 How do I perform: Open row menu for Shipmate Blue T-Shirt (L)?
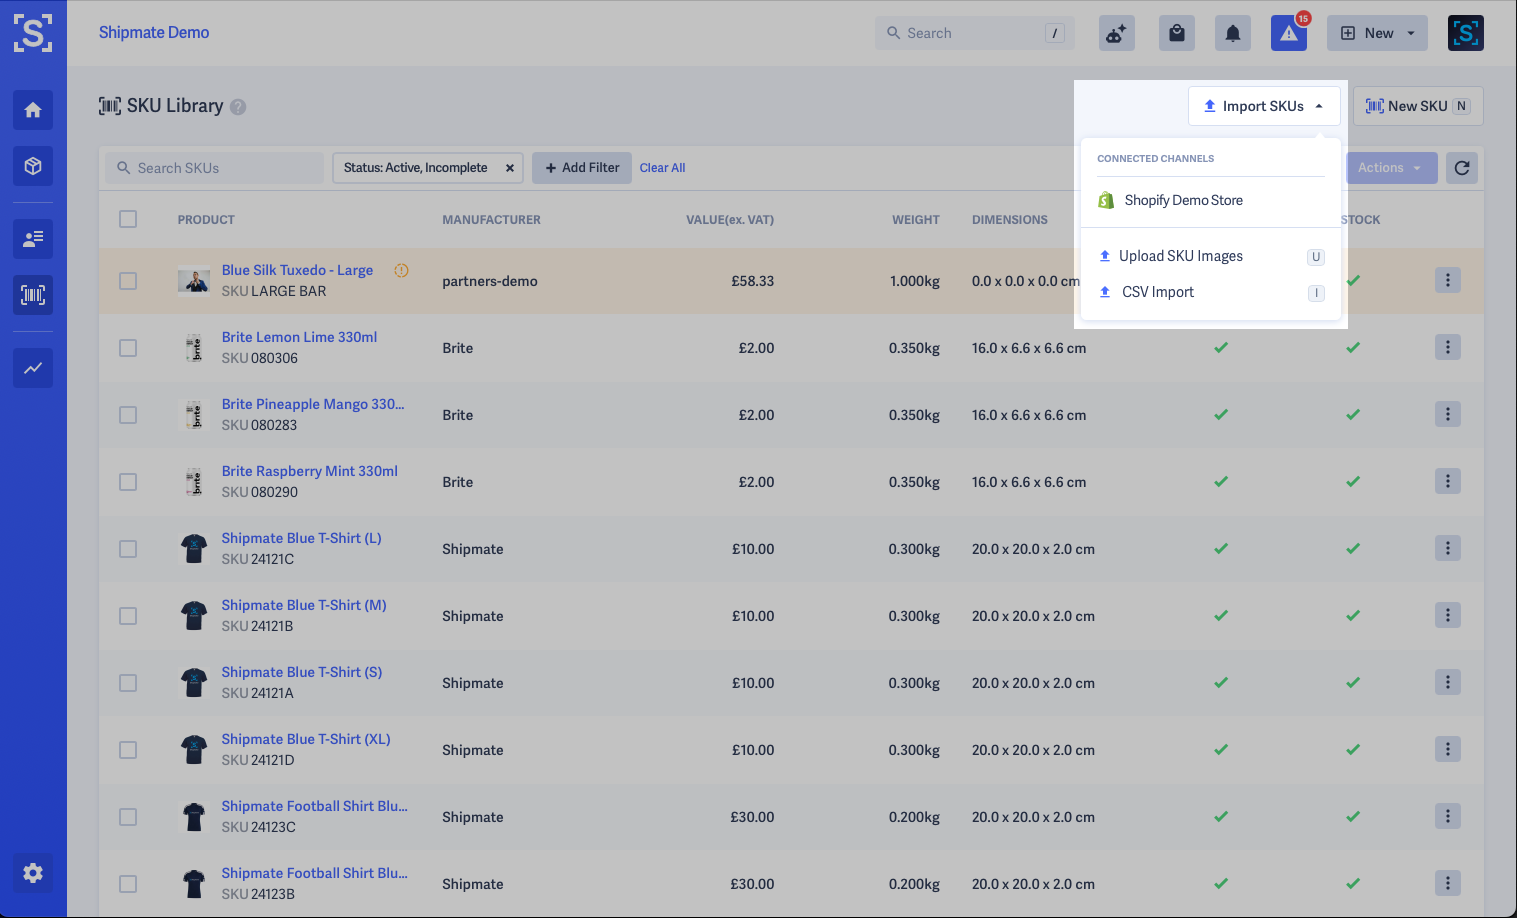1448,549
